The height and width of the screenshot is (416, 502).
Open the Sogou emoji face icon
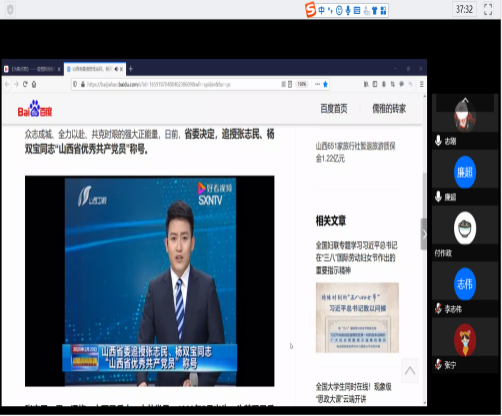coord(339,10)
